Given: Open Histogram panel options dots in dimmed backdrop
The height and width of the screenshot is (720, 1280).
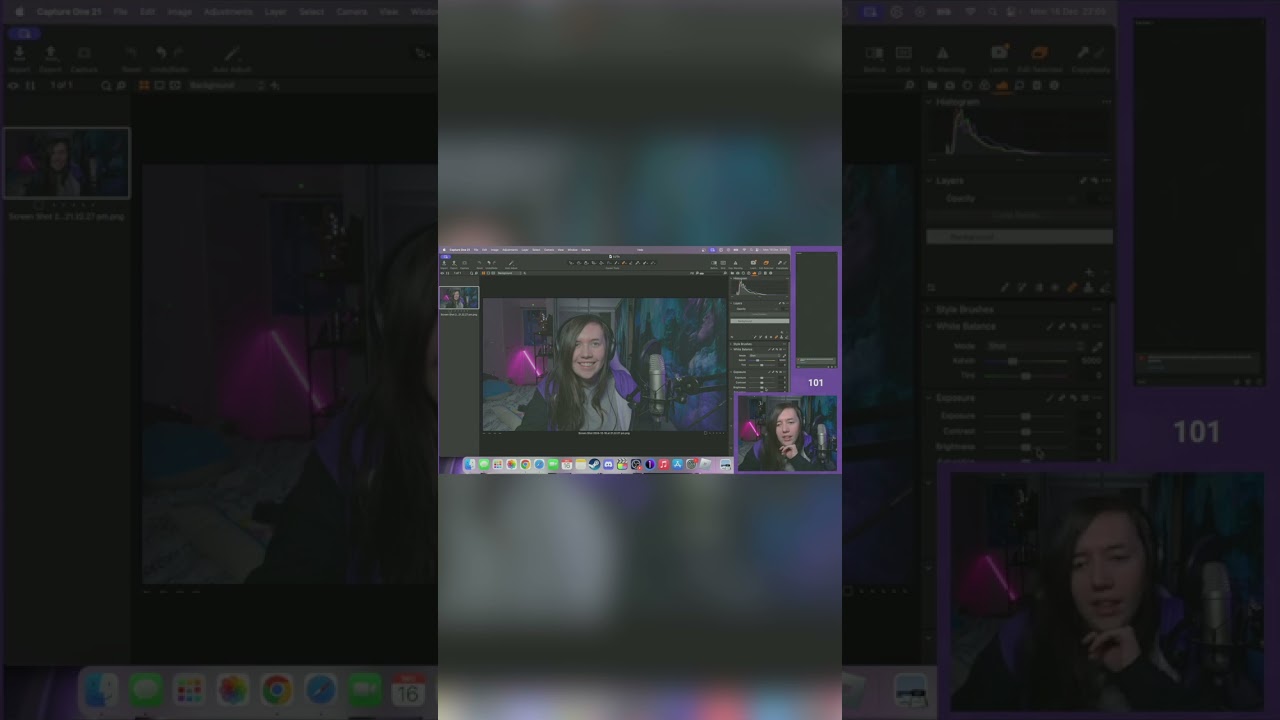Looking at the screenshot, I should (x=1106, y=103).
